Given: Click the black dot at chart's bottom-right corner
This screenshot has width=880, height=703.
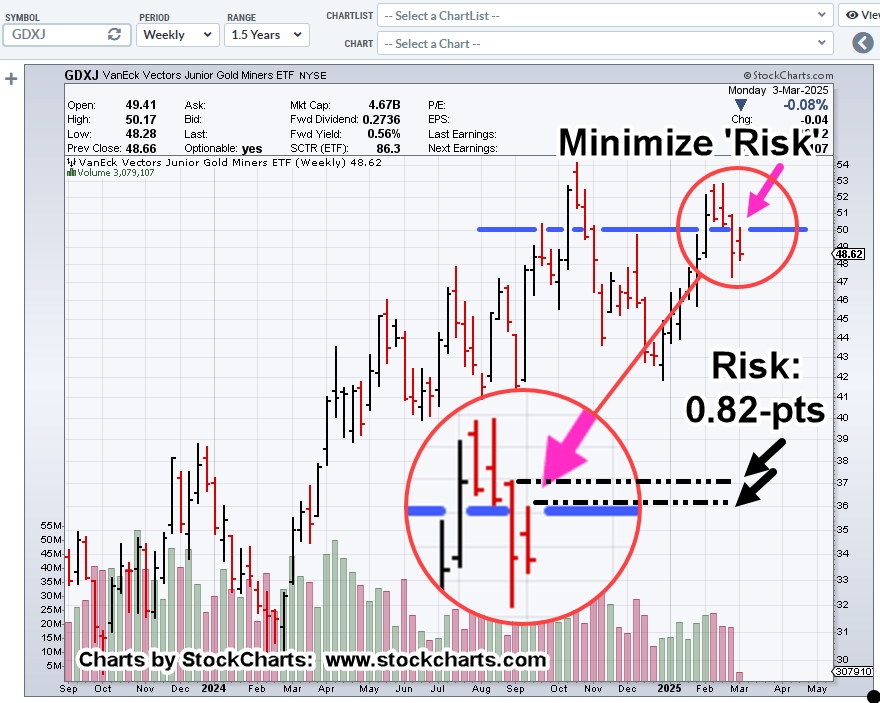Looking at the screenshot, I should (x=872, y=695).
